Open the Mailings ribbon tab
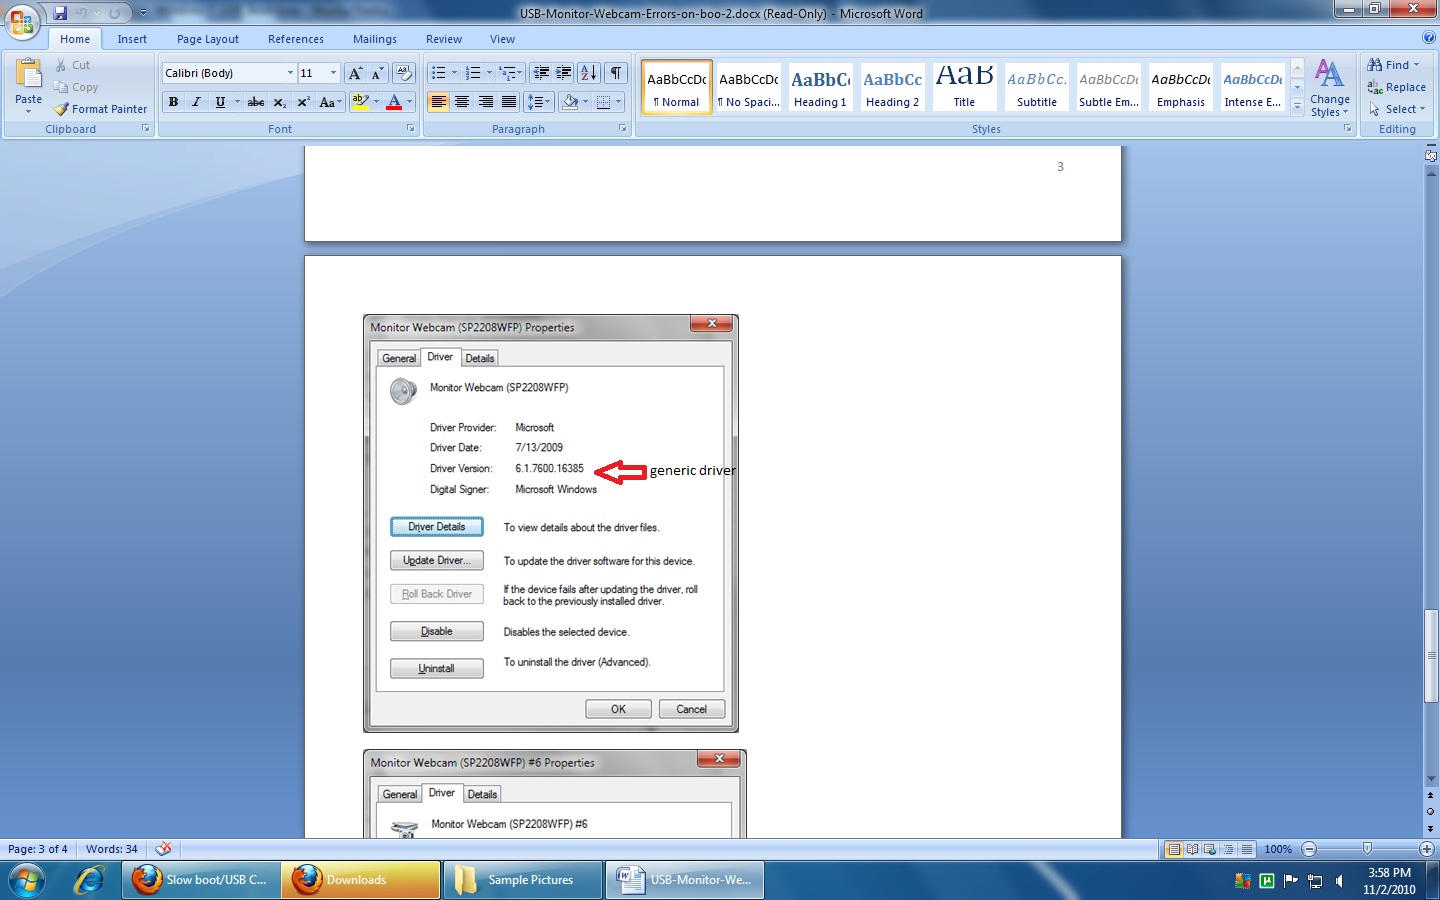 click(x=375, y=39)
